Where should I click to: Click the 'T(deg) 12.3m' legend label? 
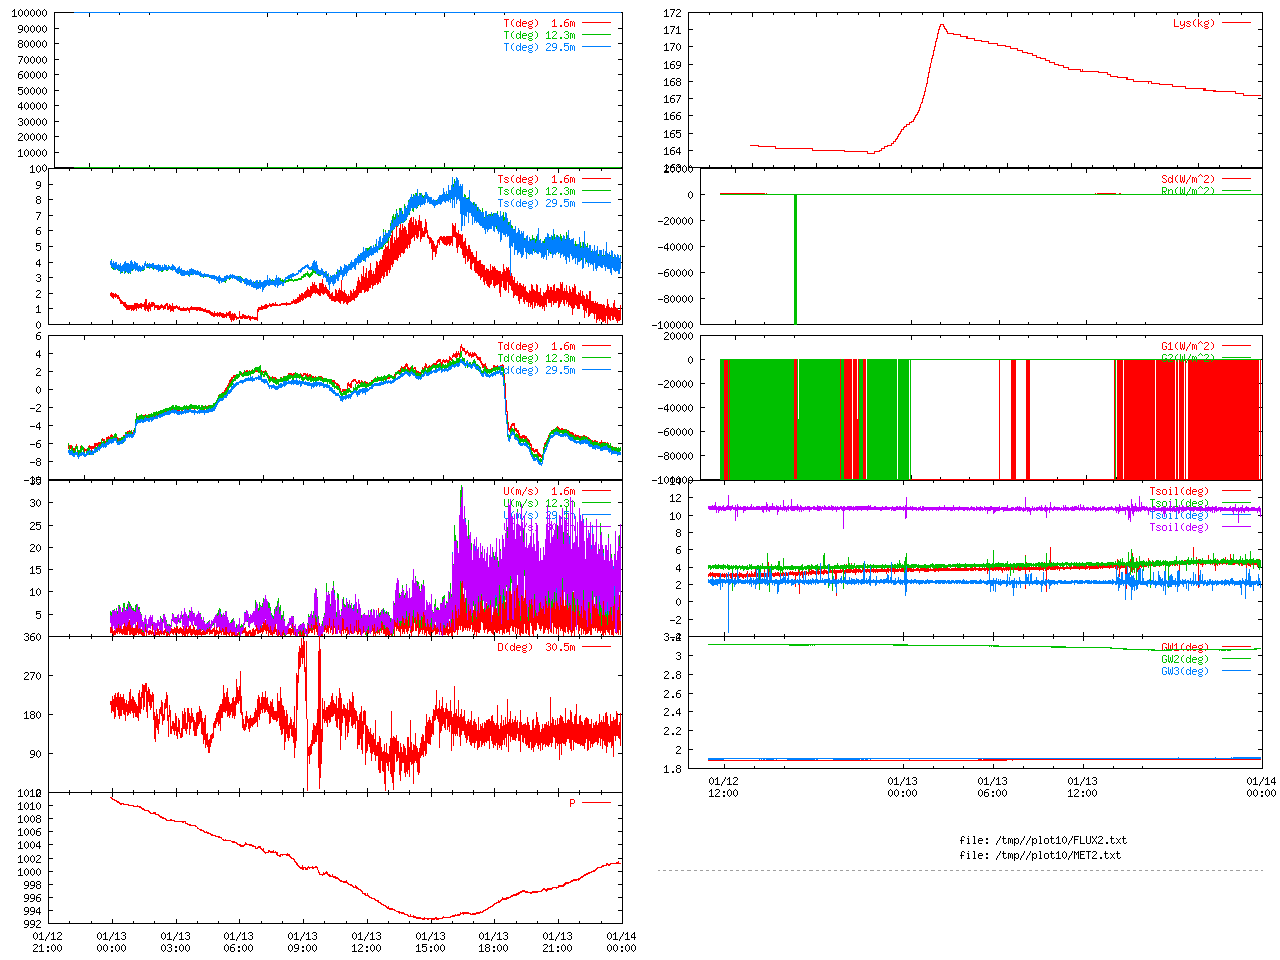539,35
